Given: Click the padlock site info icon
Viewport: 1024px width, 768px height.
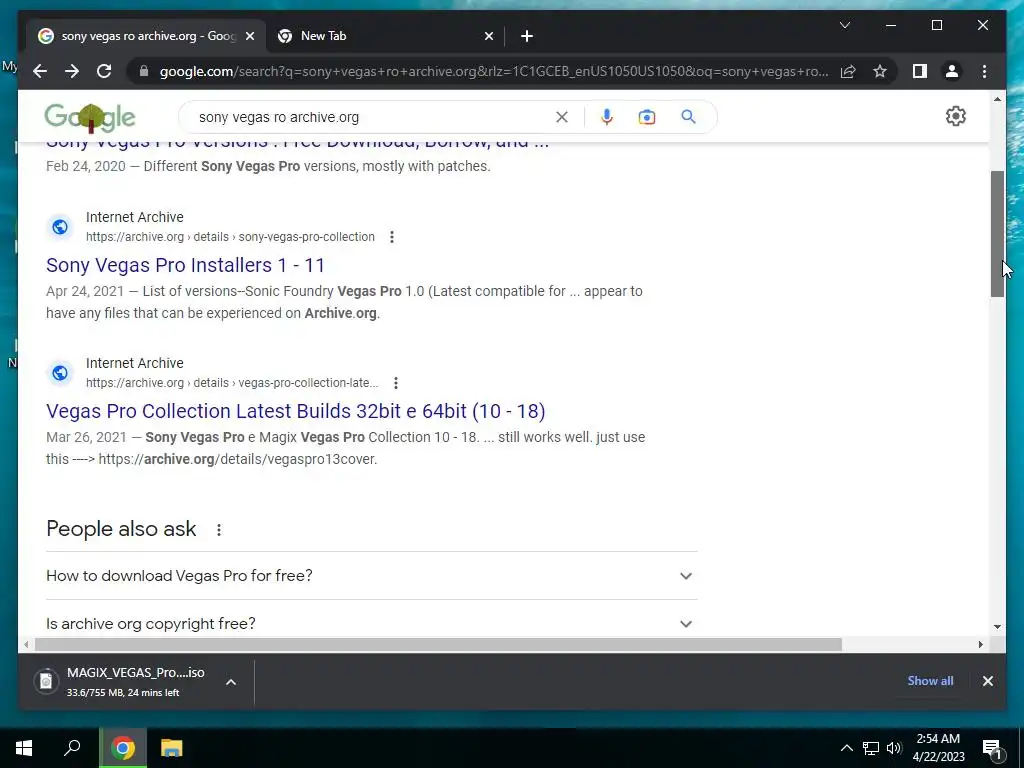Looking at the screenshot, I should [x=144, y=71].
